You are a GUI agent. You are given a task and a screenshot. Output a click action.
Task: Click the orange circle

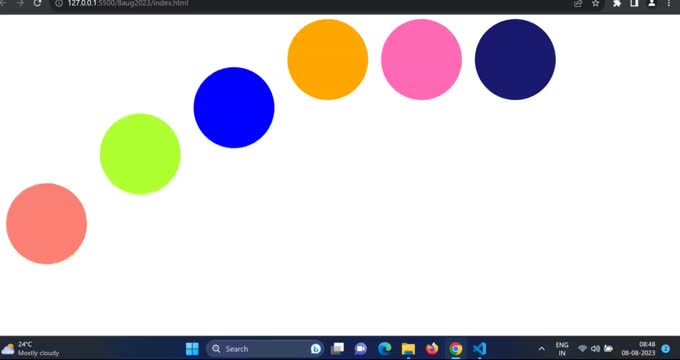tap(327, 59)
